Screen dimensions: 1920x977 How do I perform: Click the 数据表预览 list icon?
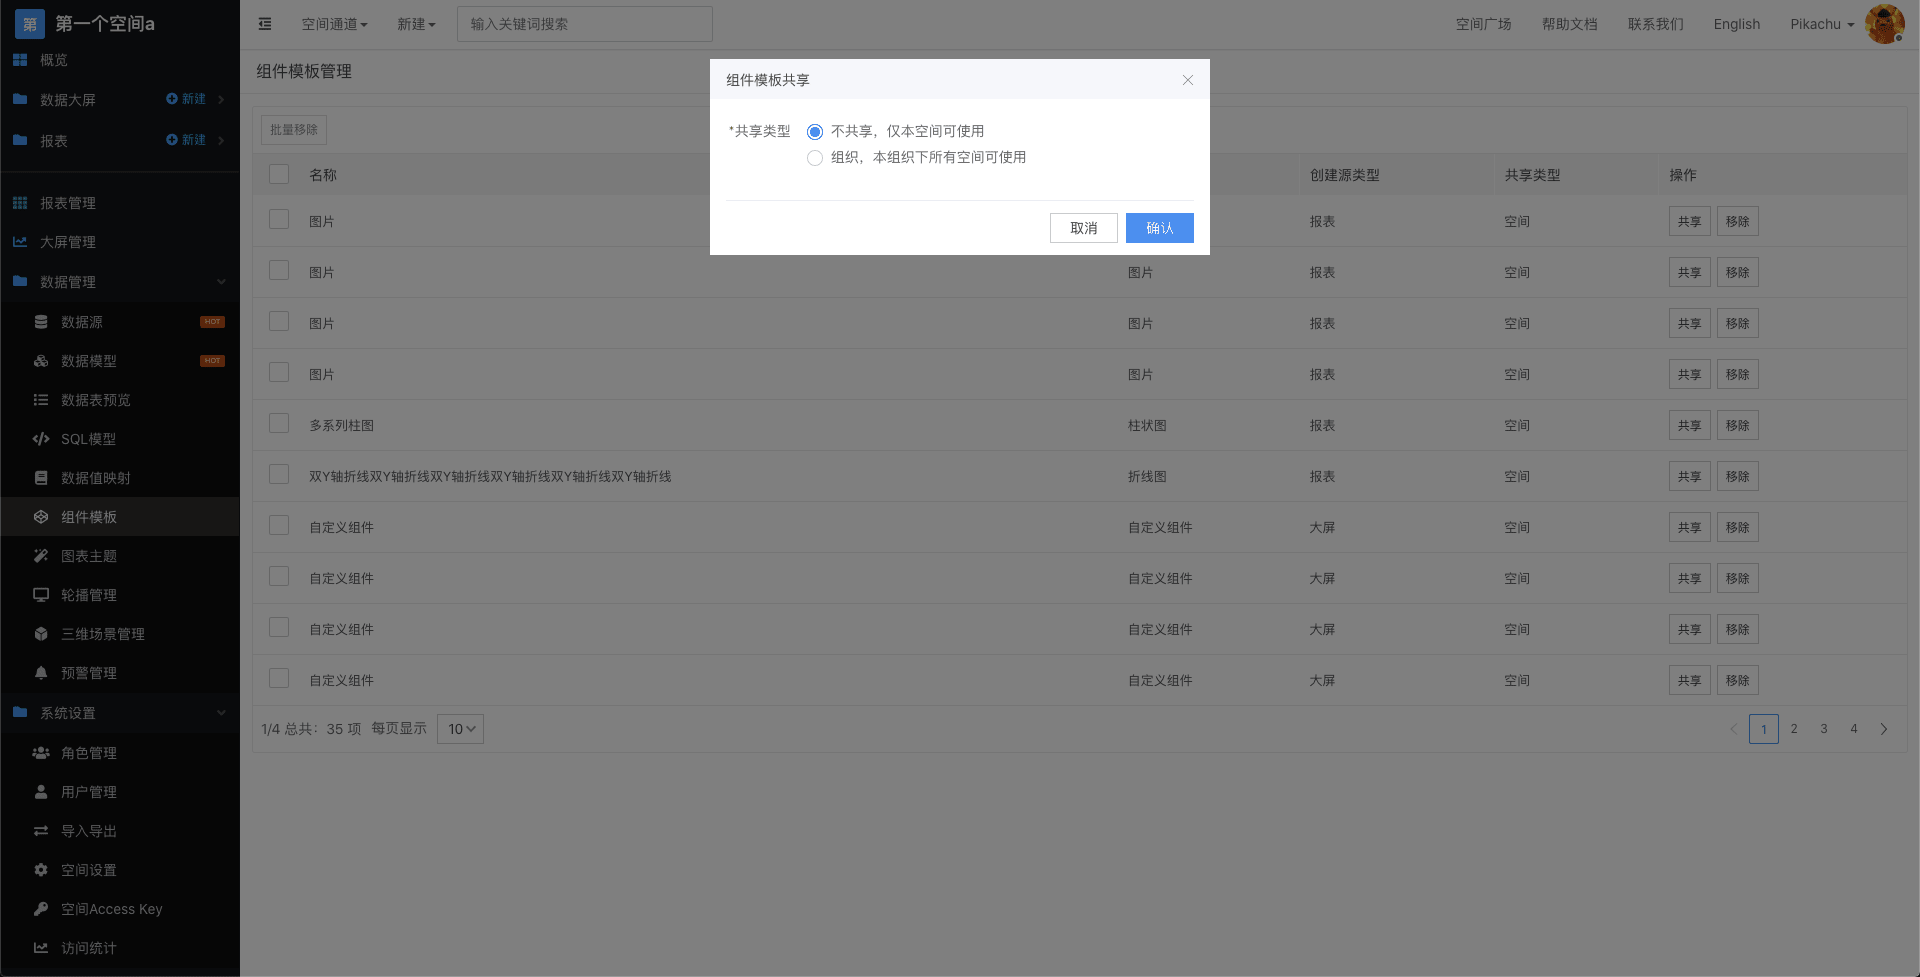(x=41, y=400)
